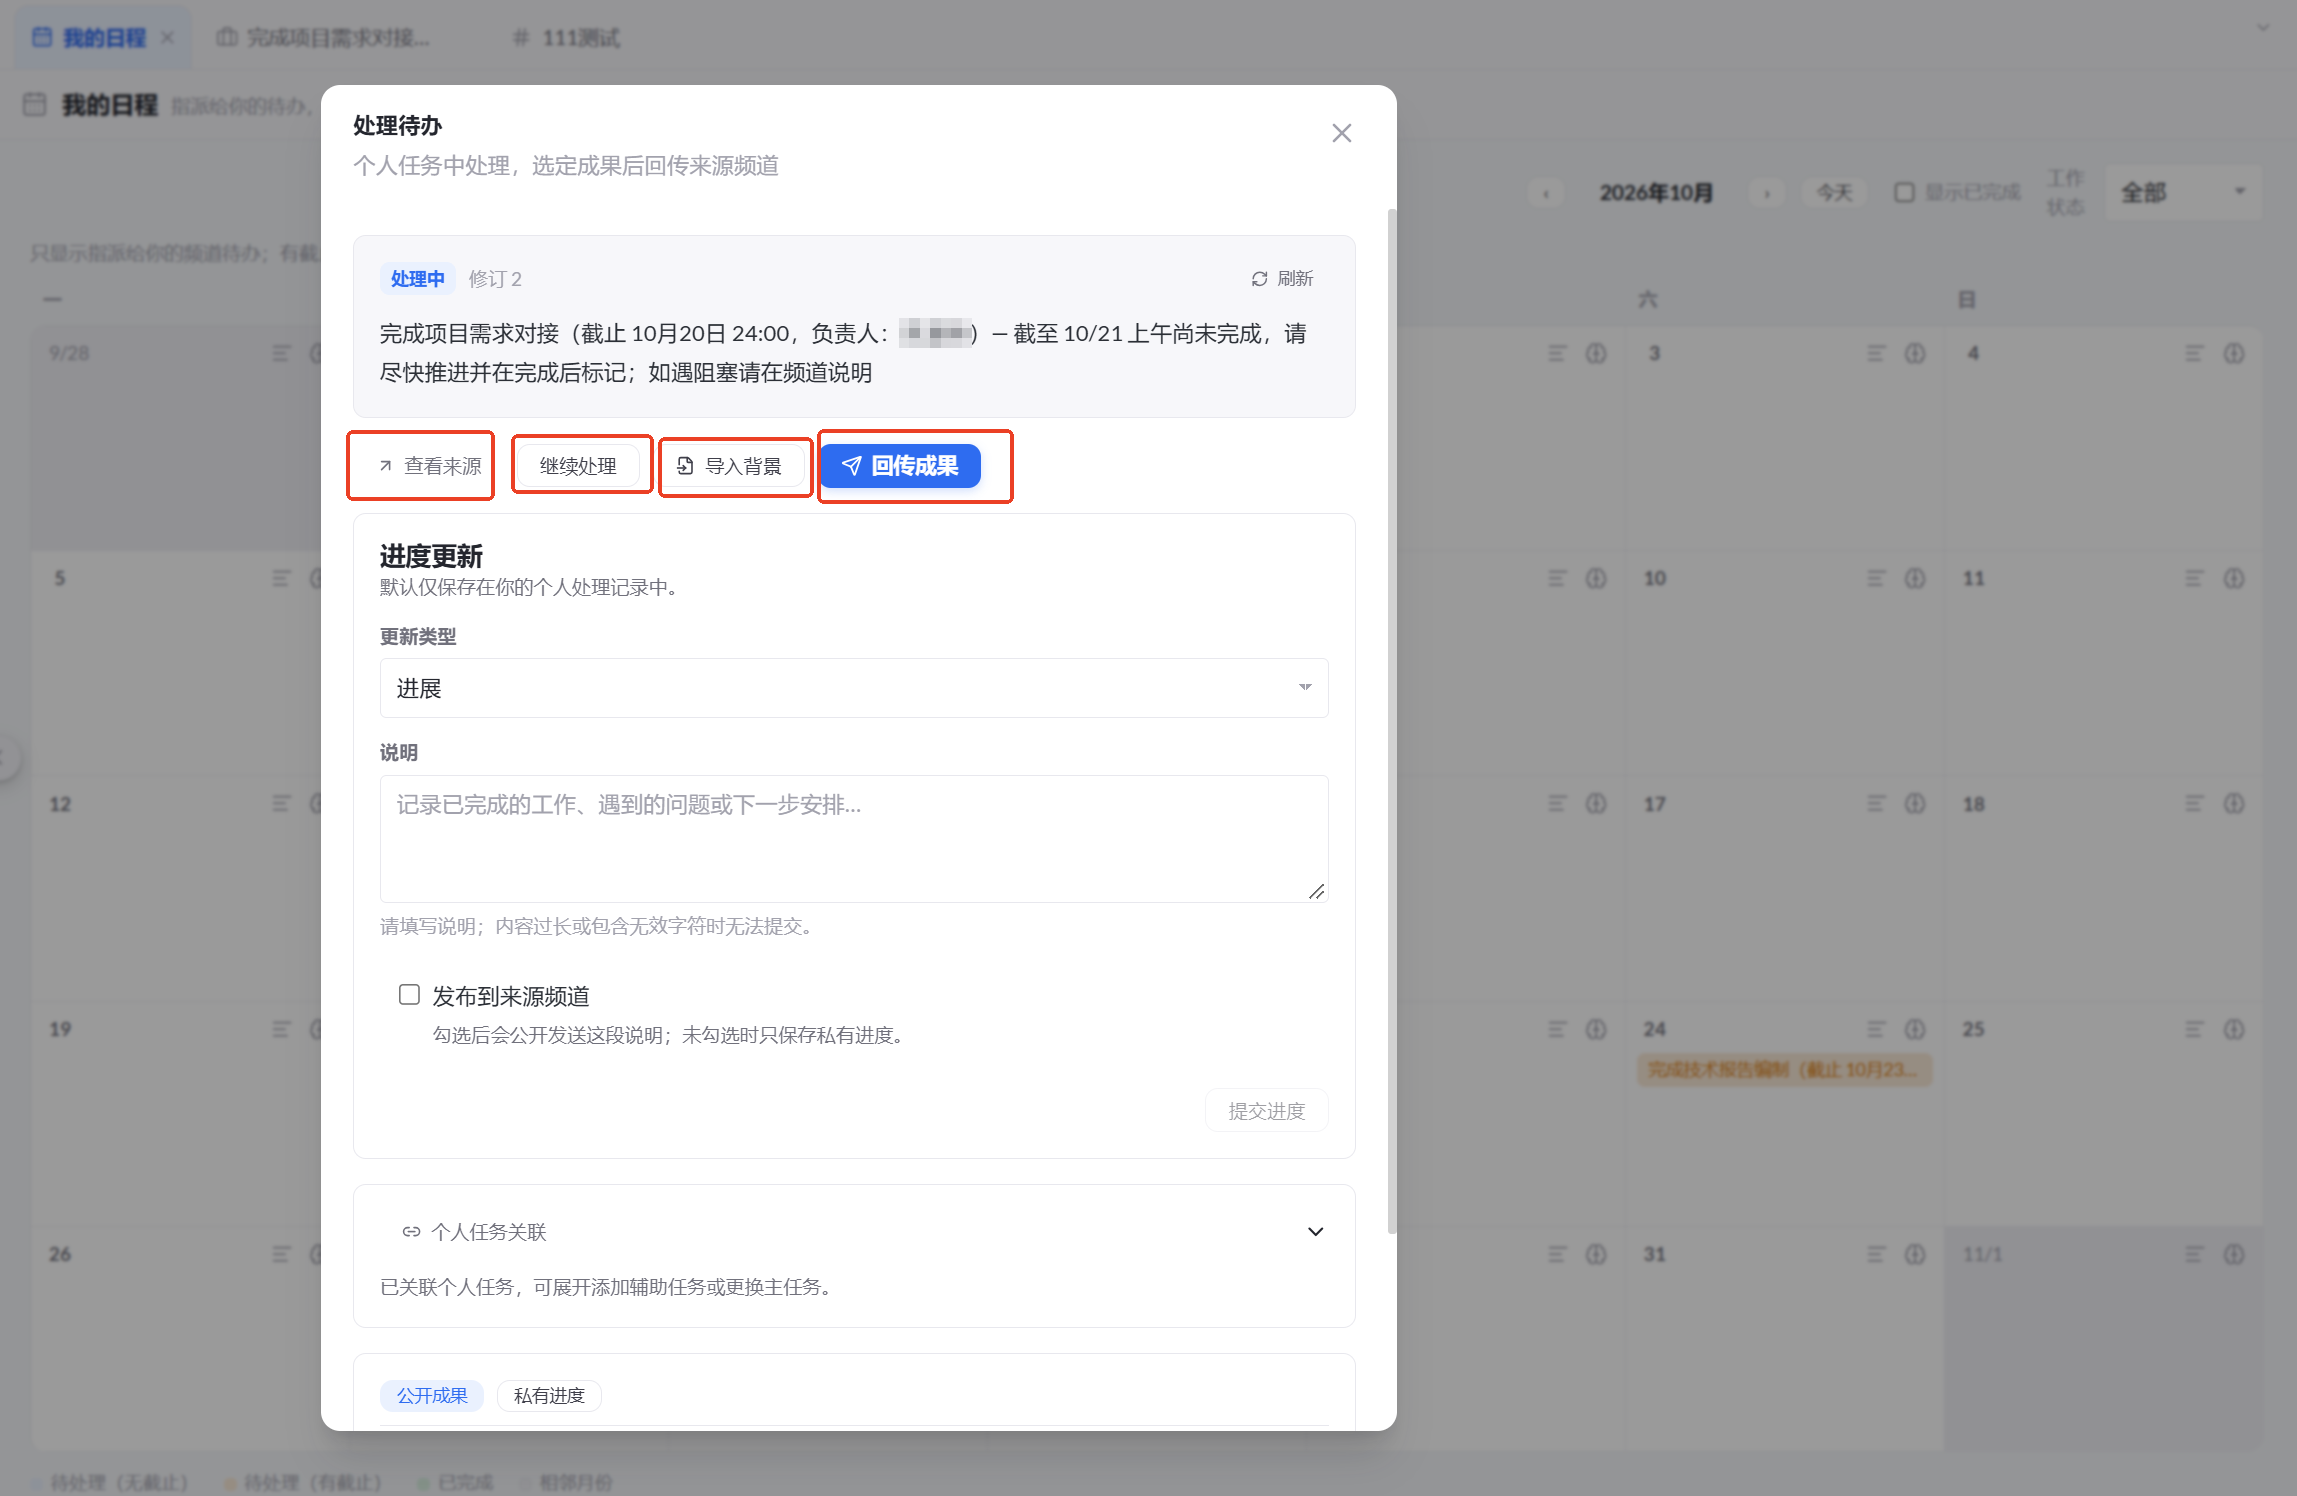Click the list icon on day 12
Image resolution: width=2297 pixels, height=1496 pixels.
[x=281, y=804]
